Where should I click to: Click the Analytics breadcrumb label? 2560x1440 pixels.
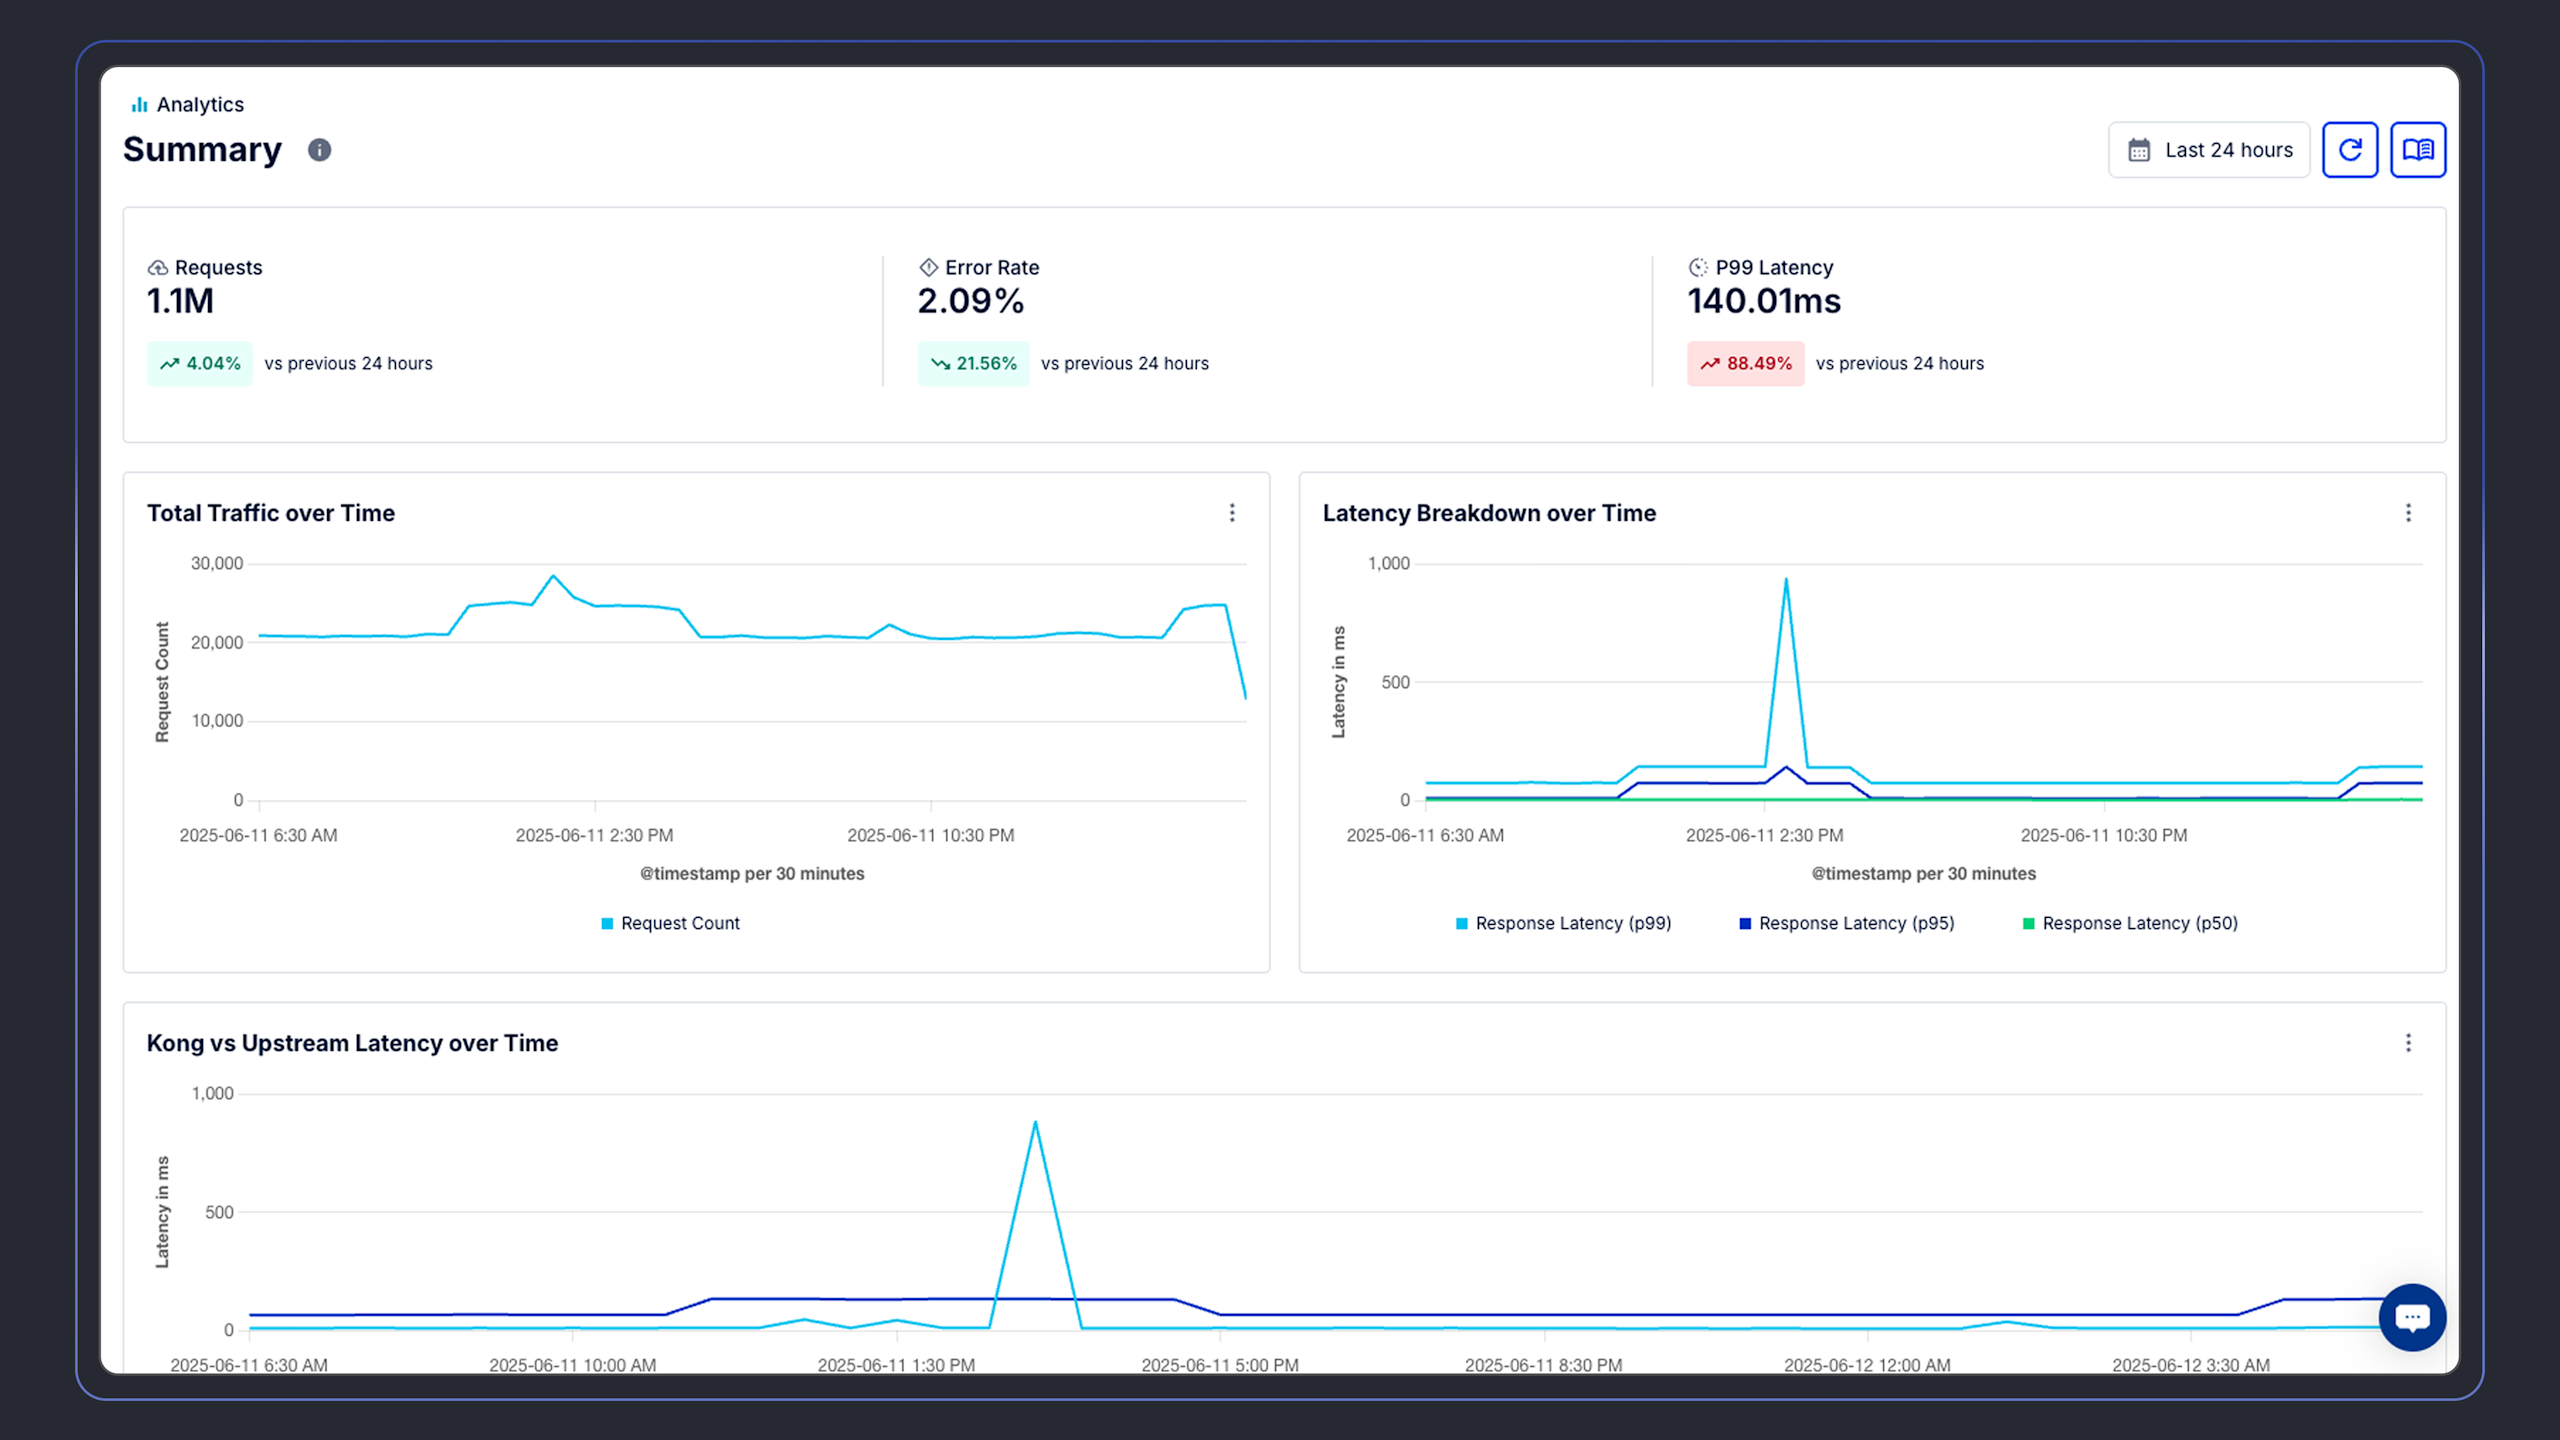click(x=200, y=105)
